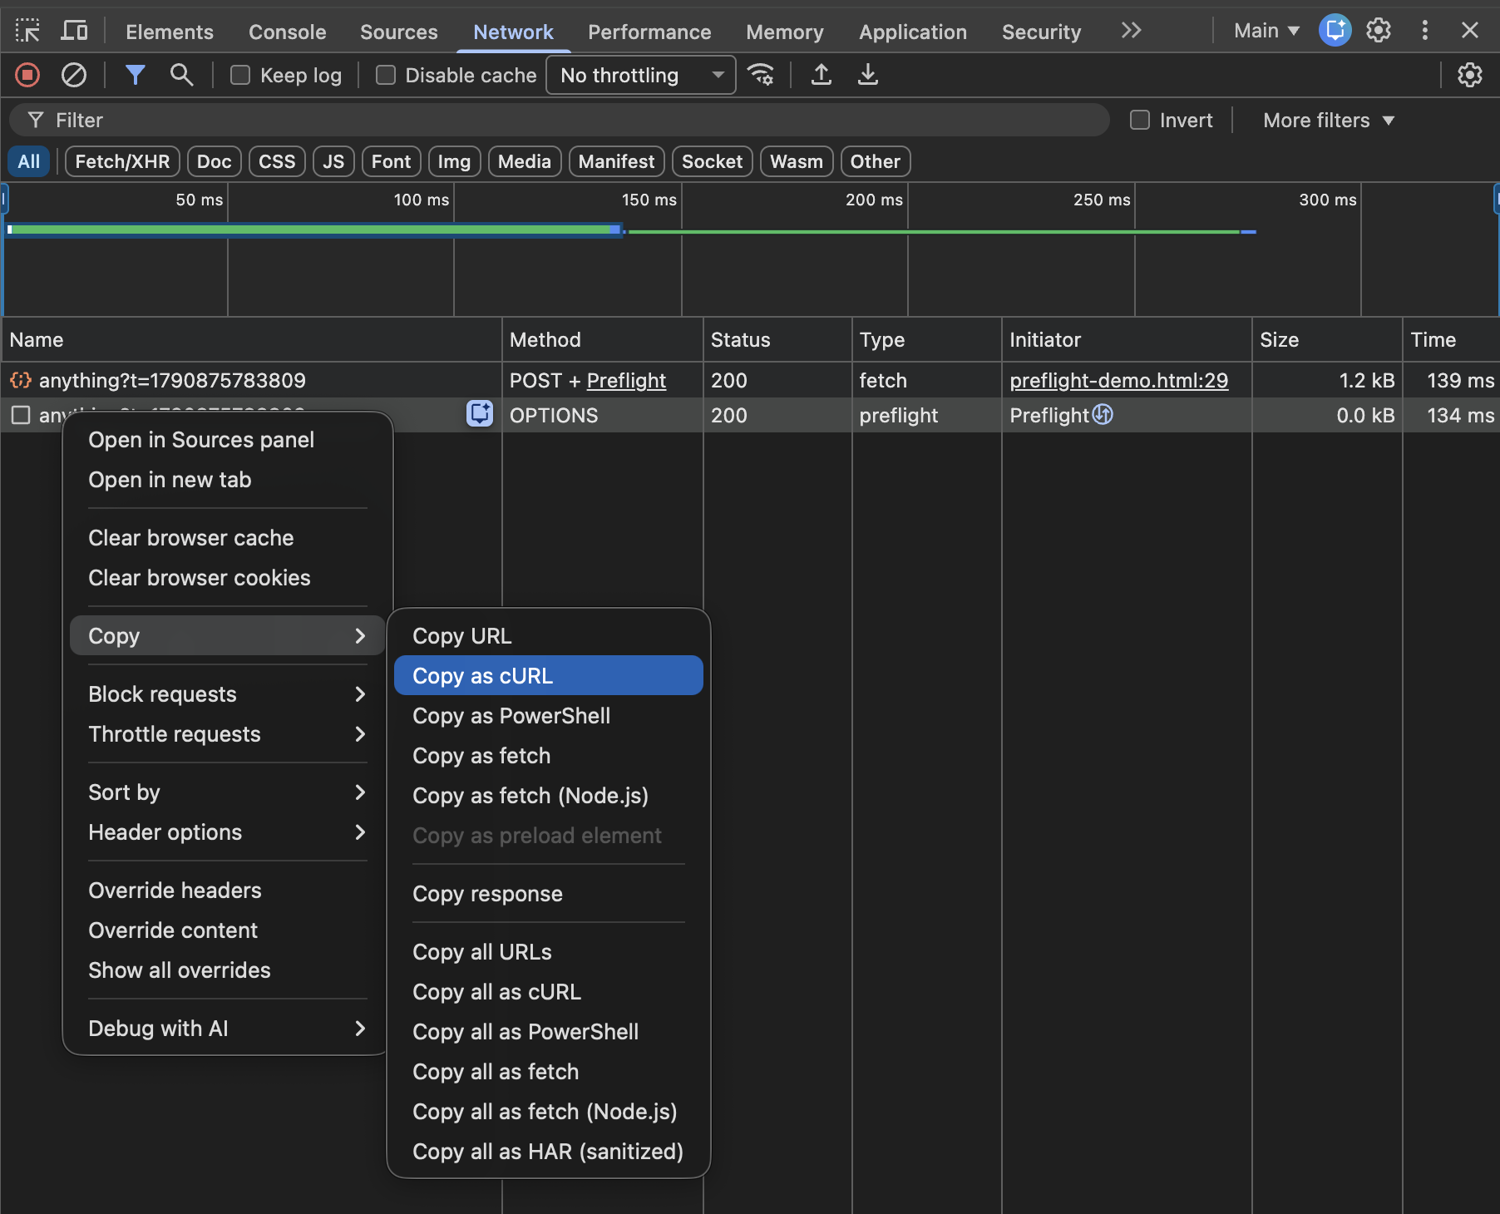Expand the Debug with AI submenu
The width and height of the screenshot is (1500, 1214).
[228, 1028]
